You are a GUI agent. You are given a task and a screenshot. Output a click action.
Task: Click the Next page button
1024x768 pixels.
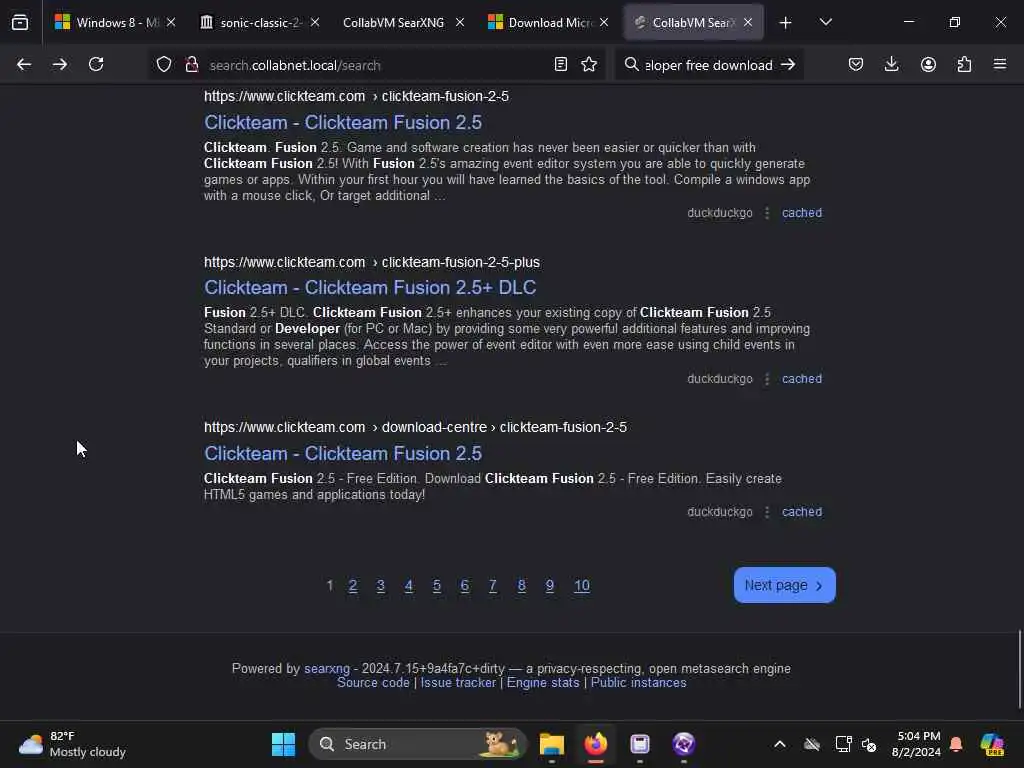click(x=784, y=585)
